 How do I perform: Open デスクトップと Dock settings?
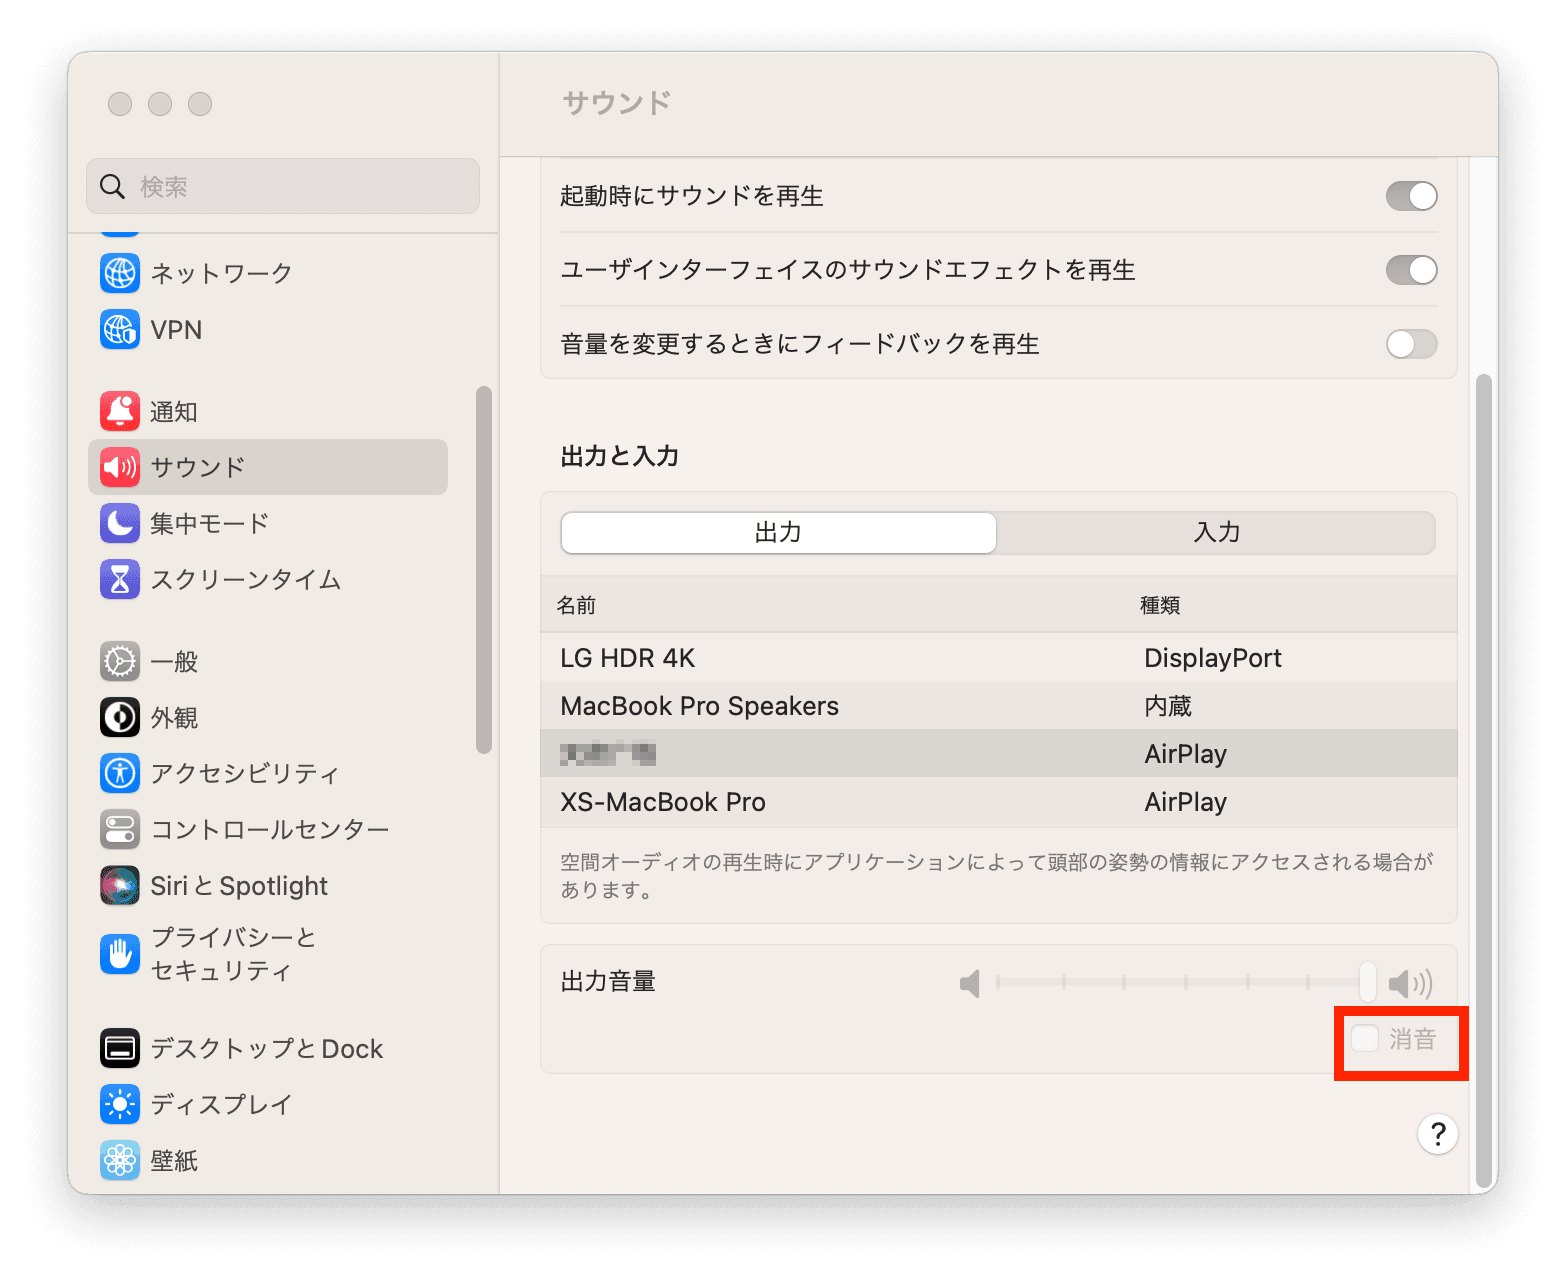(120, 1047)
